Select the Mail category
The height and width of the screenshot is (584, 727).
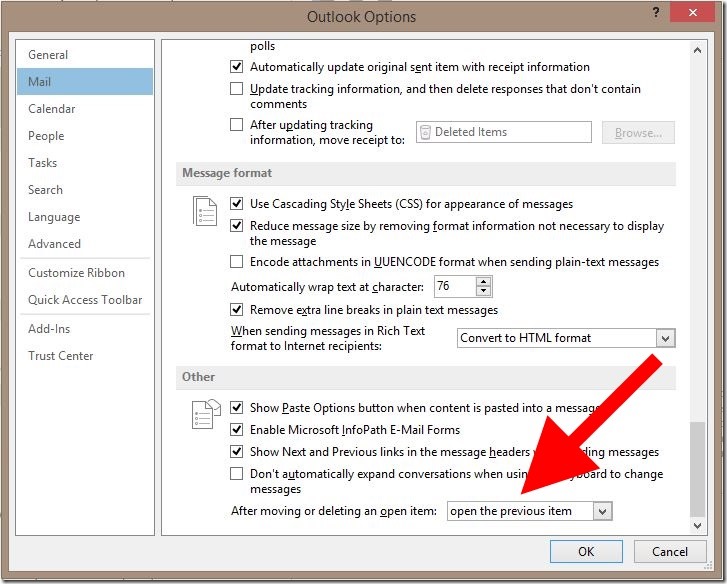[x=85, y=82]
